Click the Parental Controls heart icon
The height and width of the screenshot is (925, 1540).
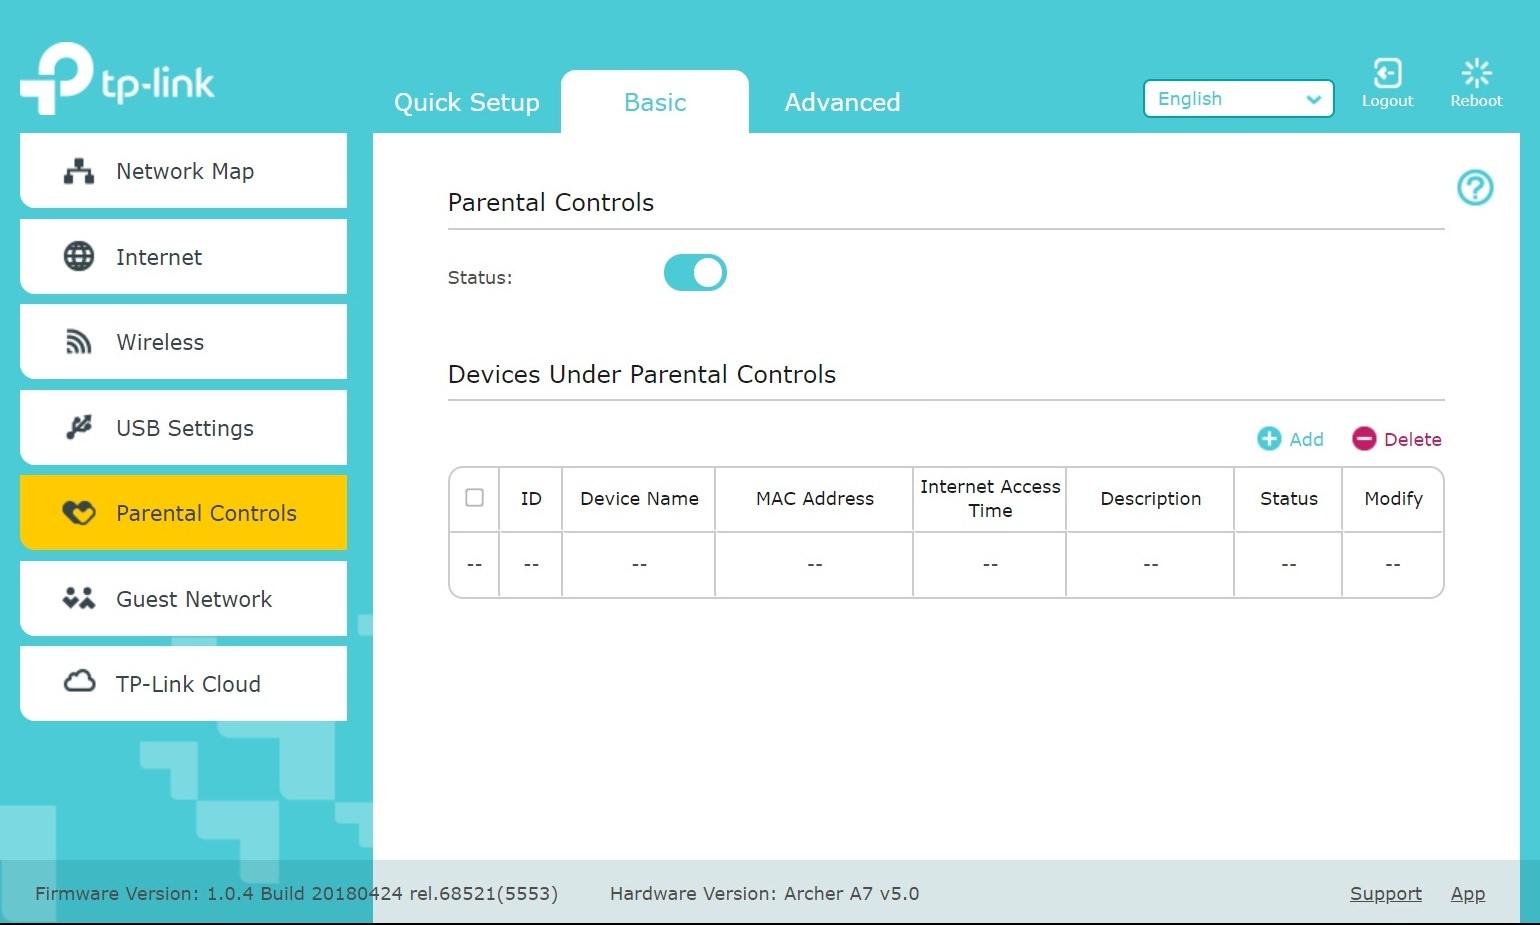click(x=79, y=513)
